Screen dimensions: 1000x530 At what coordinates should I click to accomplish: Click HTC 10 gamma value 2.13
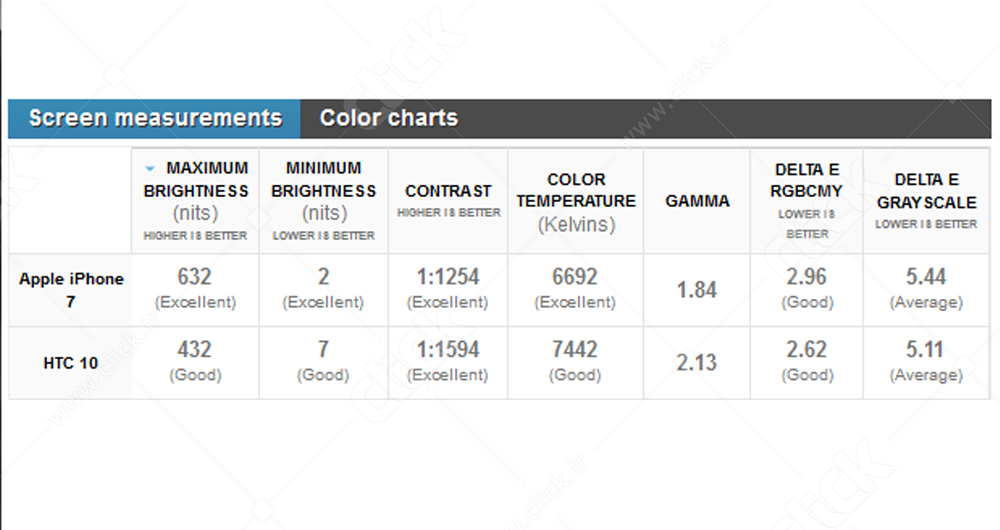tap(697, 363)
